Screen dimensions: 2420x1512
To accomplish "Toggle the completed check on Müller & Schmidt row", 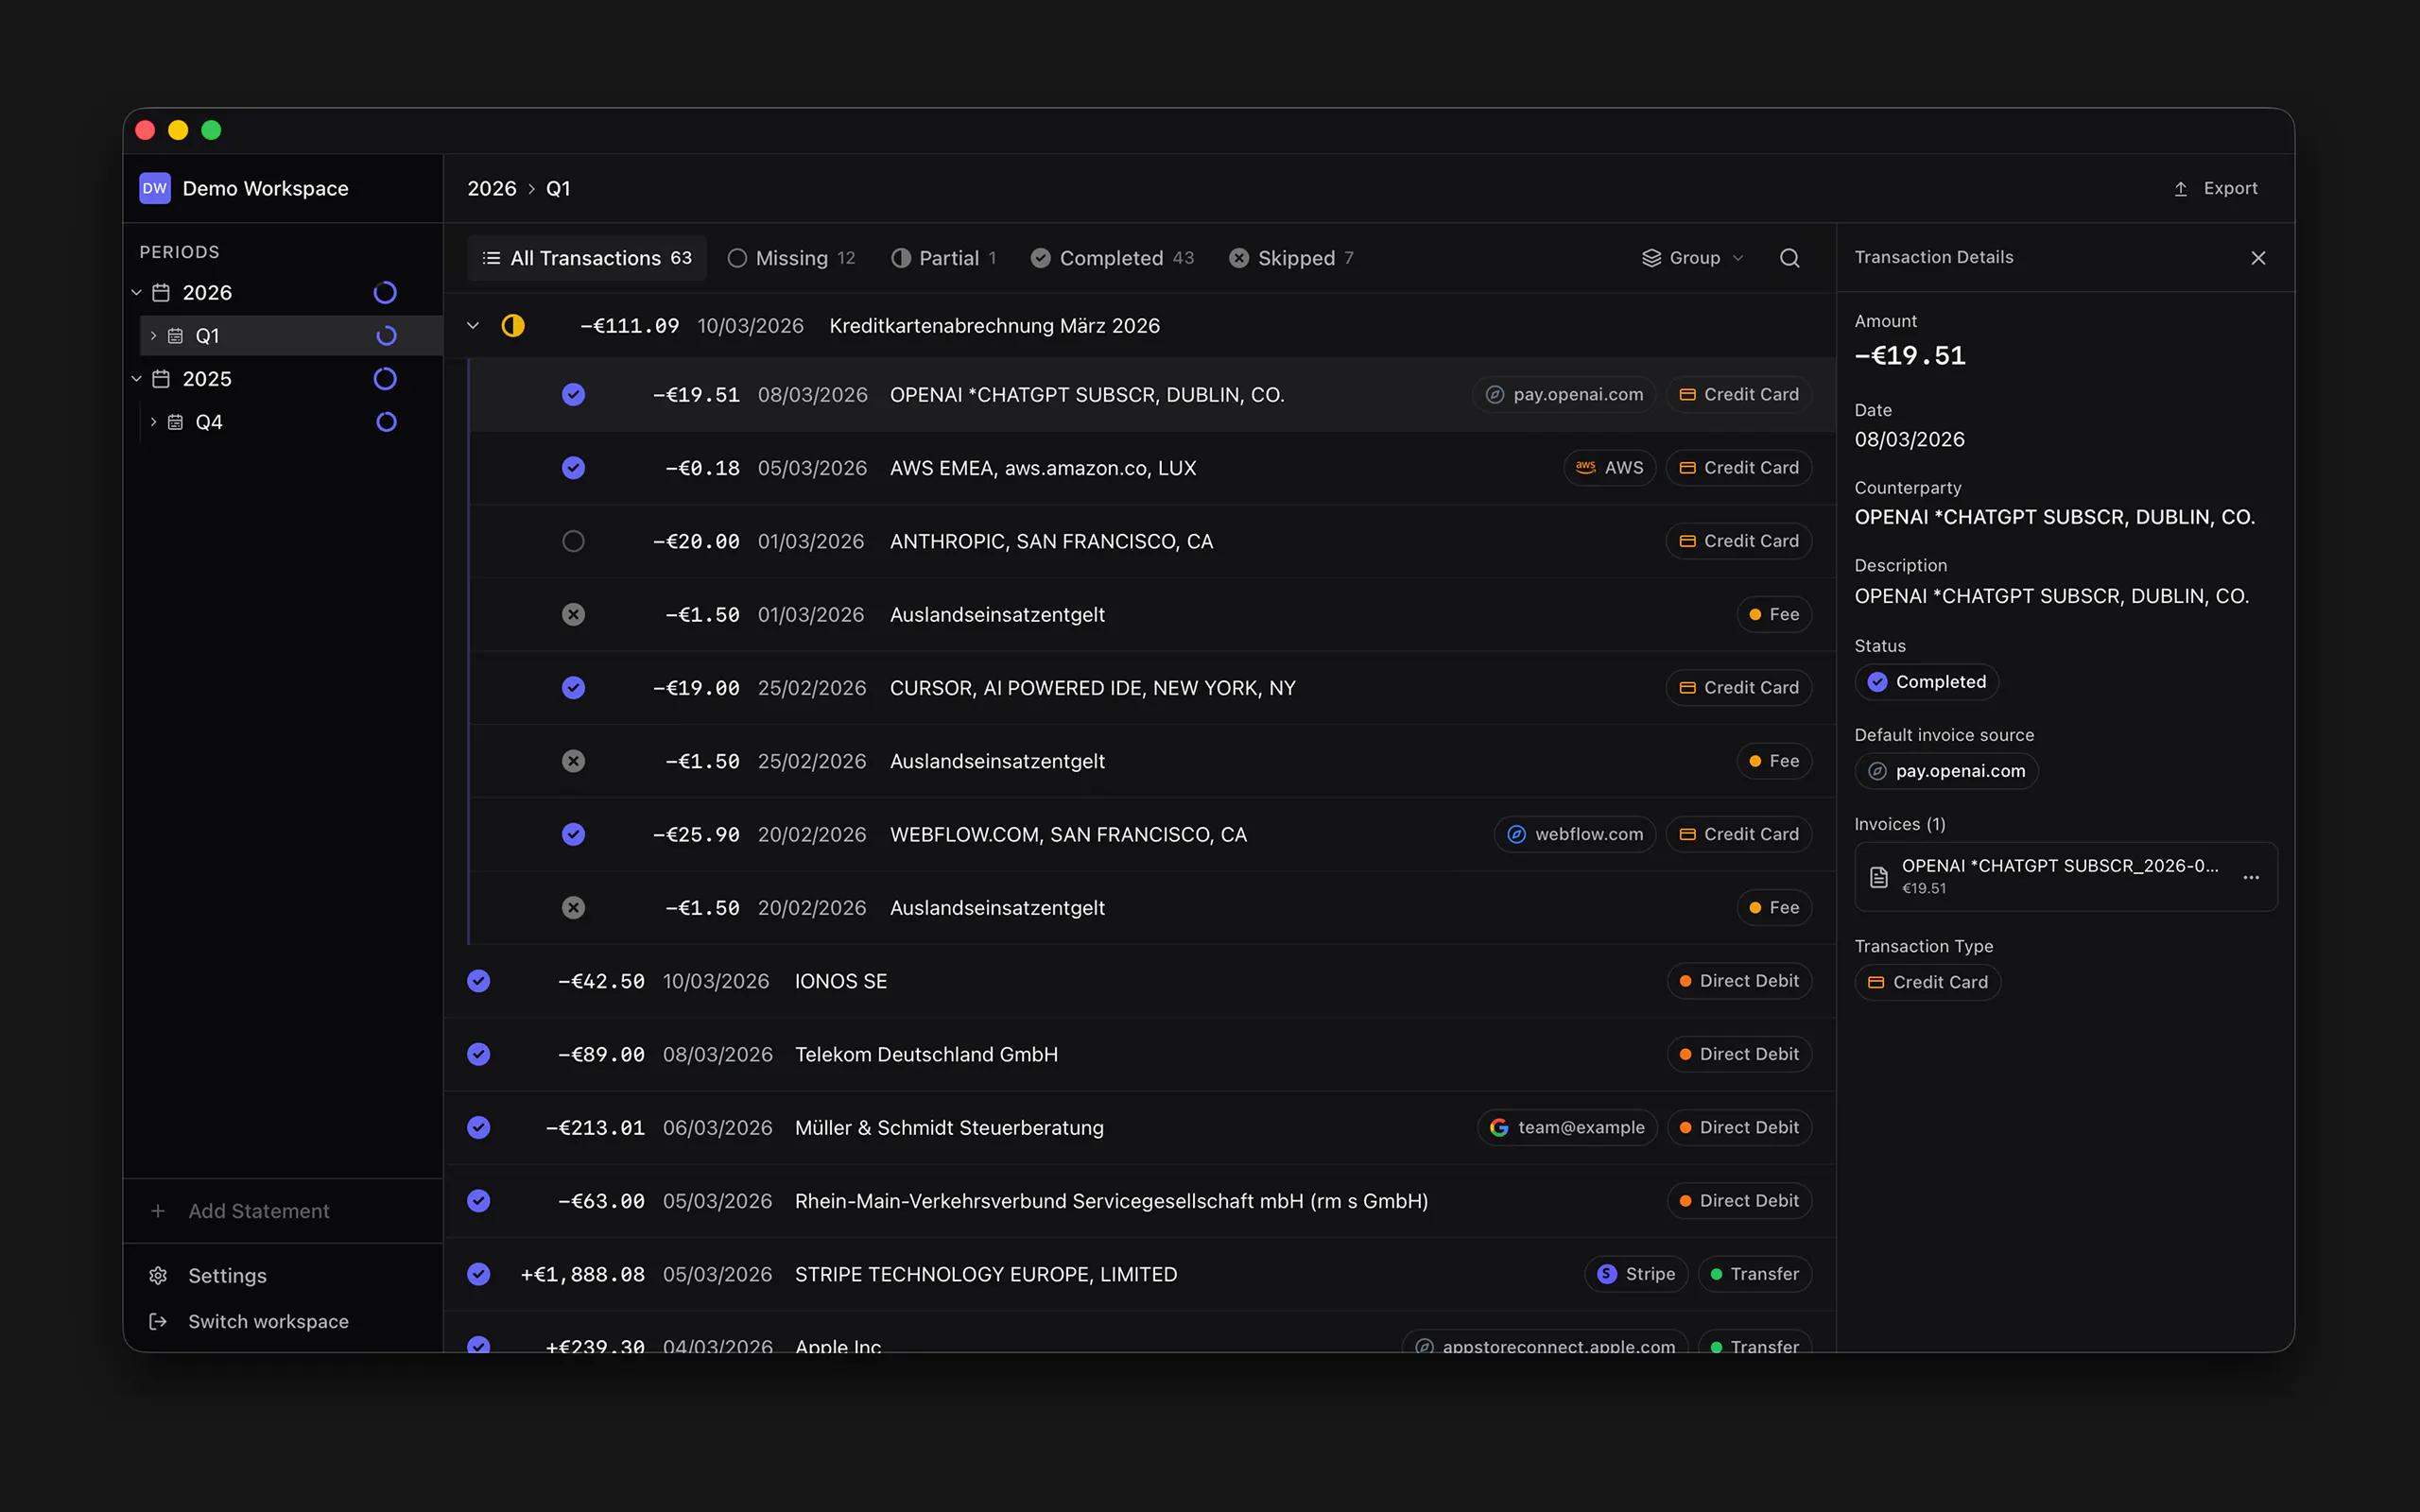I will 479,1128.
